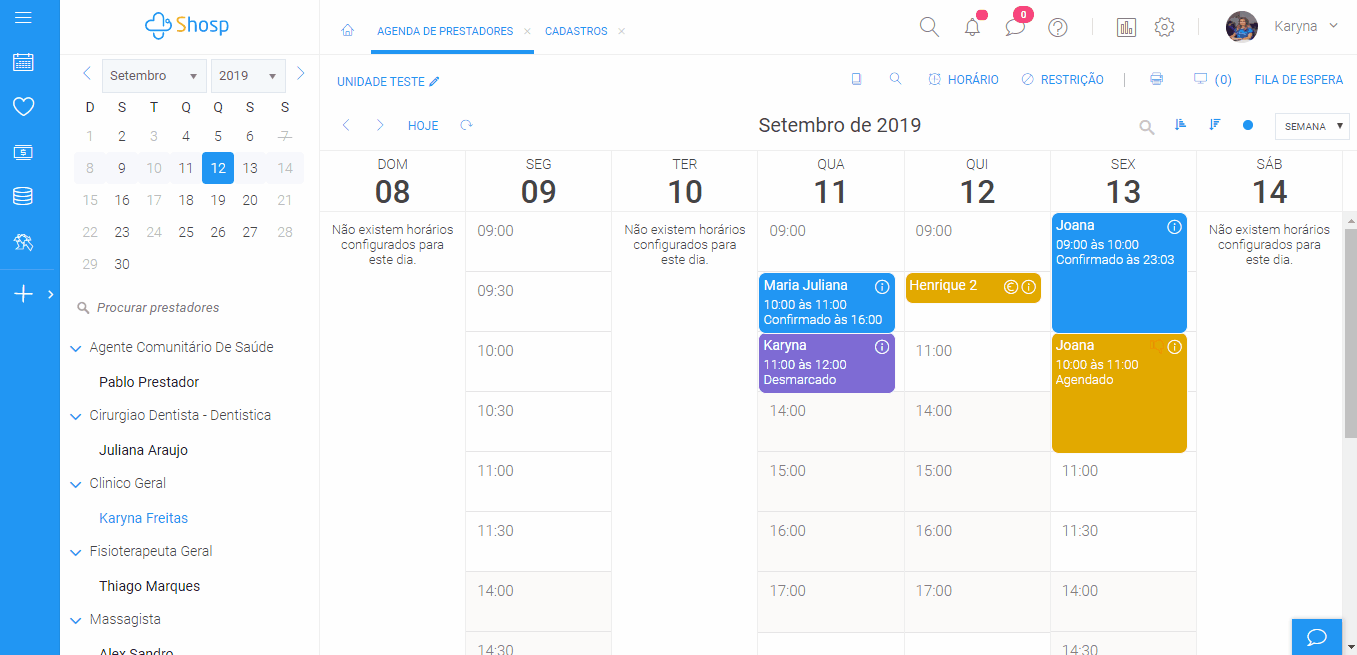This screenshot has height=655, width=1357.
Task: Open the financial money sidebar icon
Action: click(x=23, y=152)
